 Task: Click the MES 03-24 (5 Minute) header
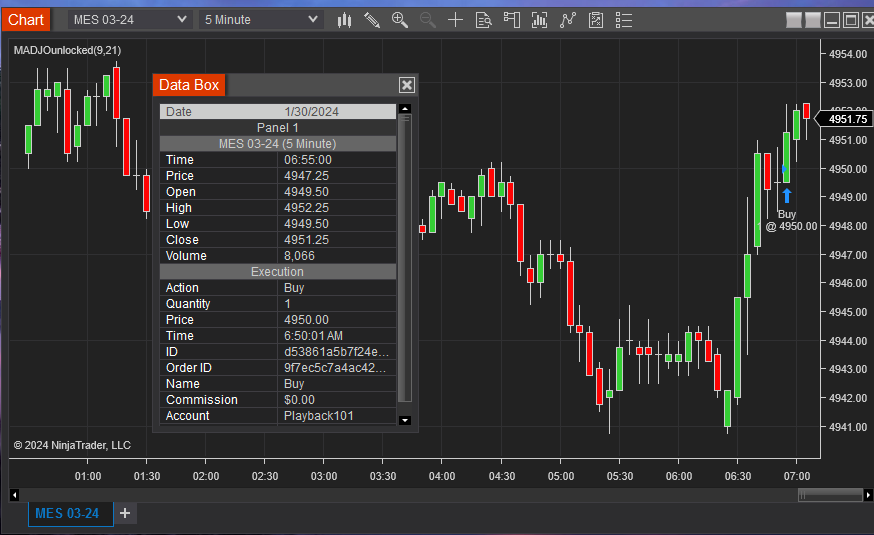[278, 144]
